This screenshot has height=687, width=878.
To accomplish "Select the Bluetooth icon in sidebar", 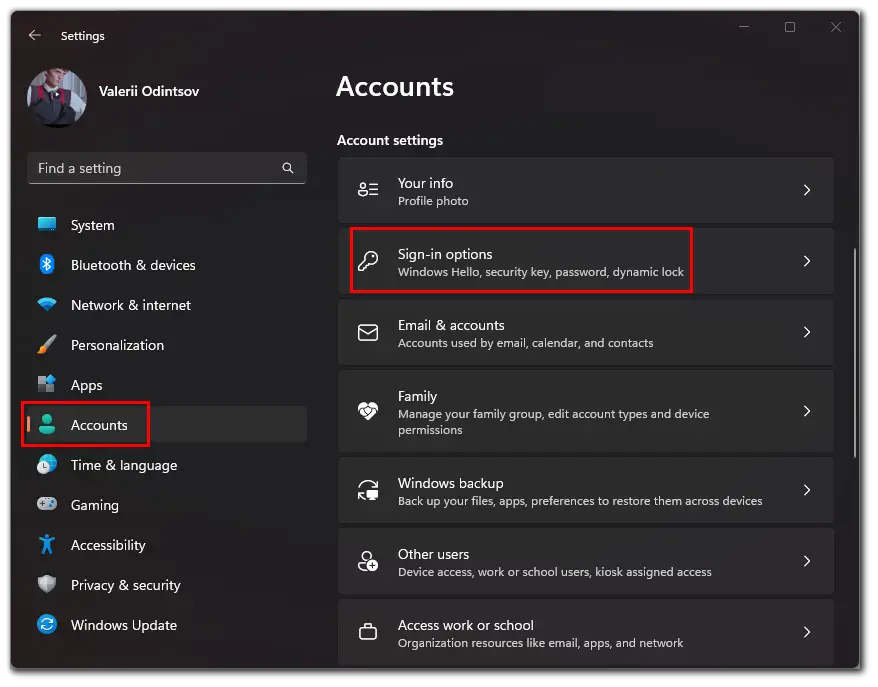I will pyautogui.click(x=47, y=264).
